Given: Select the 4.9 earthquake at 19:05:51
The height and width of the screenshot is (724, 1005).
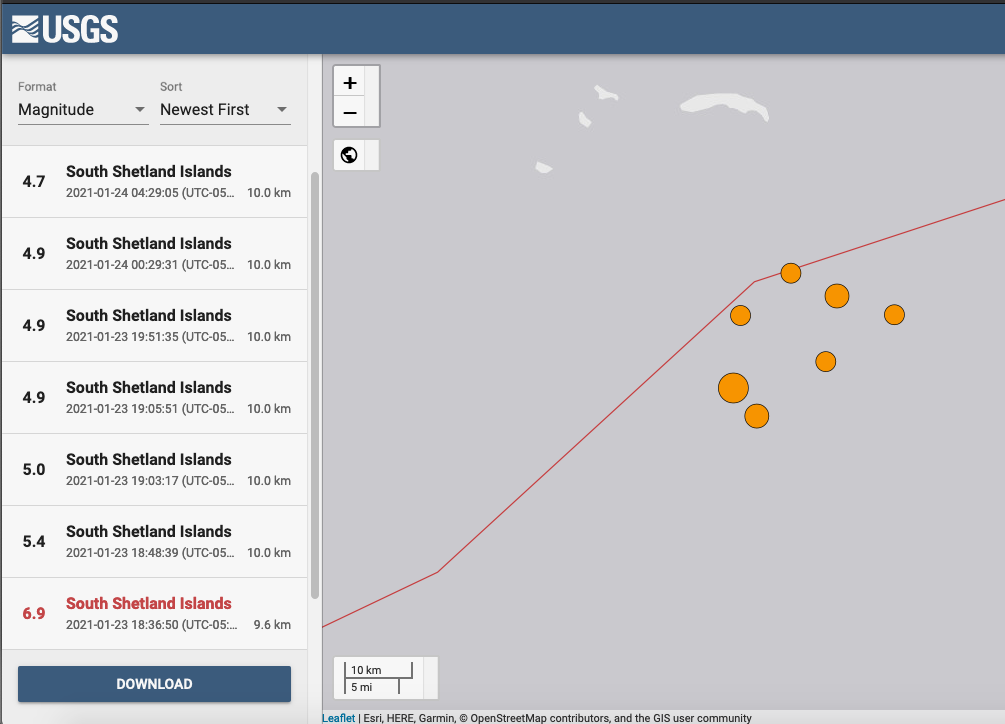Looking at the screenshot, I should [x=154, y=398].
